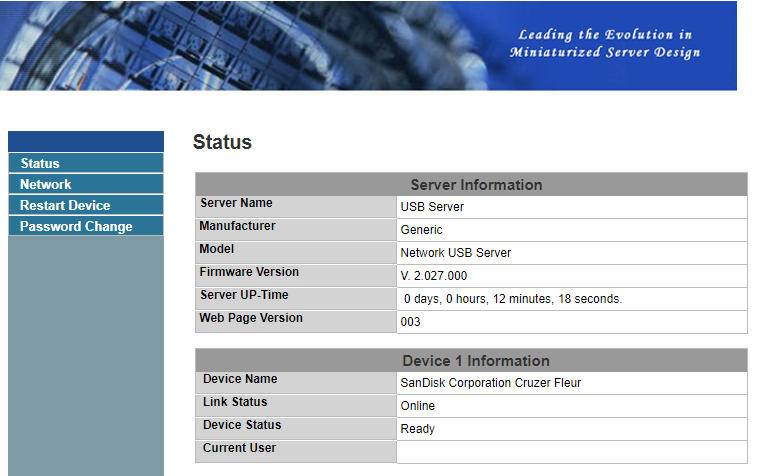Click the Device Name label
Viewport: 757px width, 476px height.
[x=240, y=379]
